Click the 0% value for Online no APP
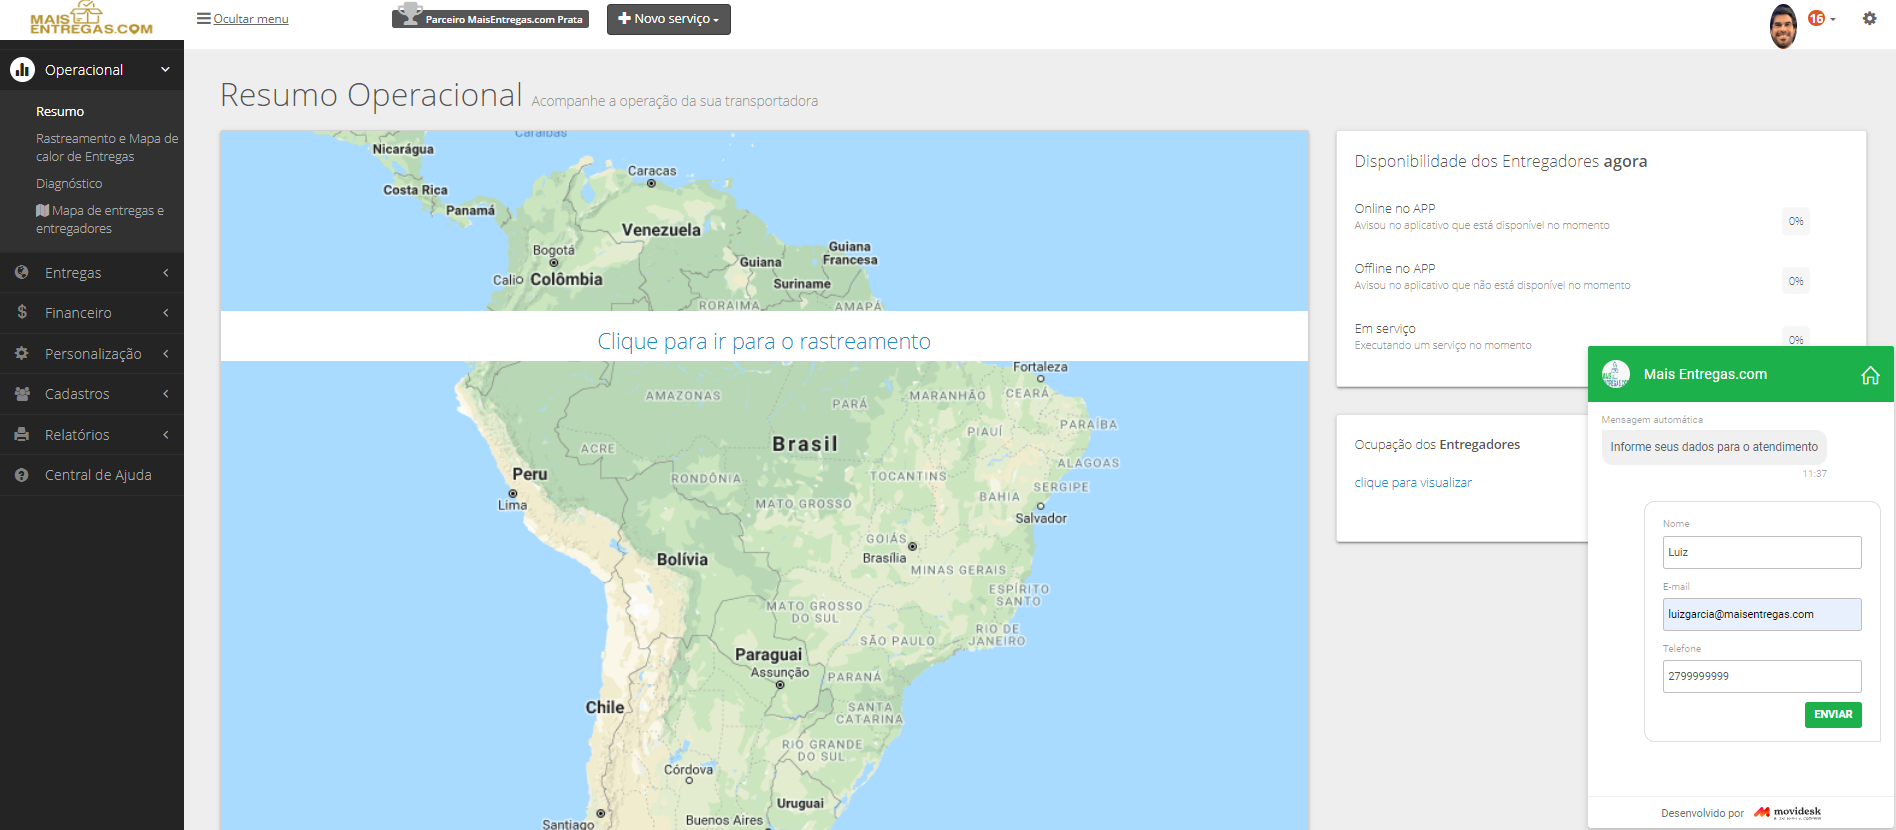 pos(1796,221)
